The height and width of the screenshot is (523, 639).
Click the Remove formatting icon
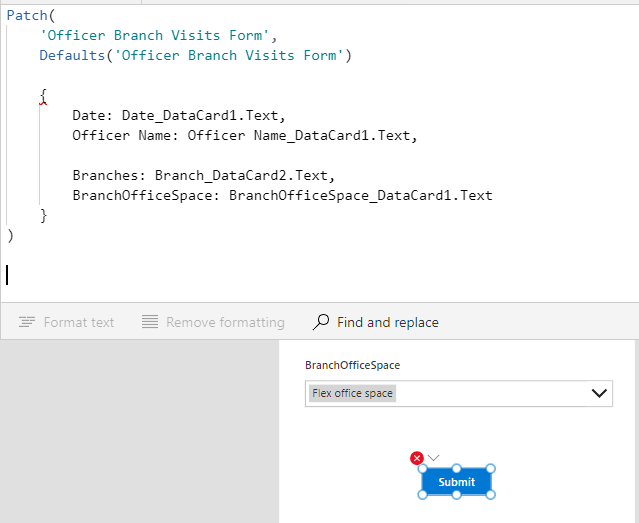[150, 322]
